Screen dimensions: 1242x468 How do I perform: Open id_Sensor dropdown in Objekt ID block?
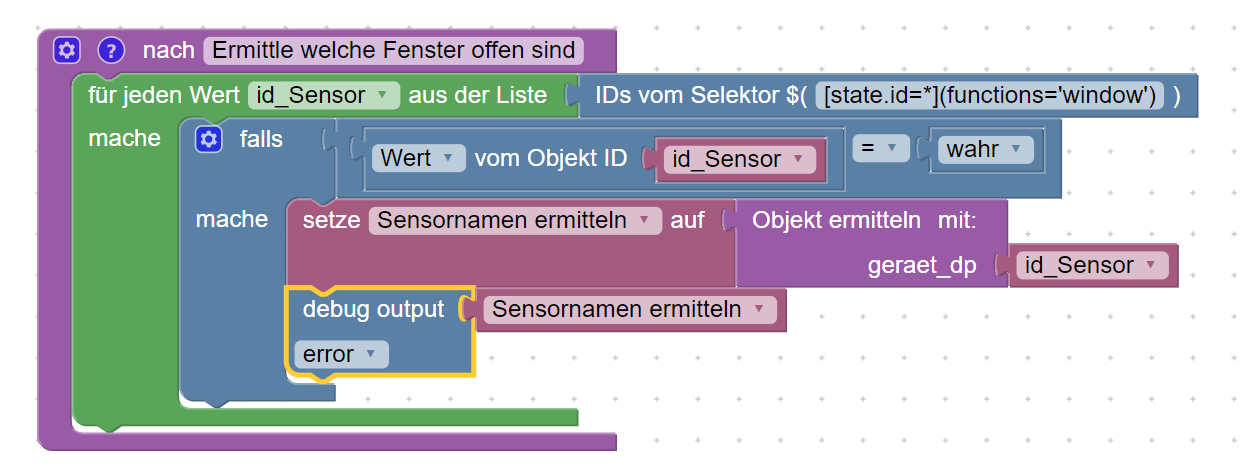tap(738, 160)
